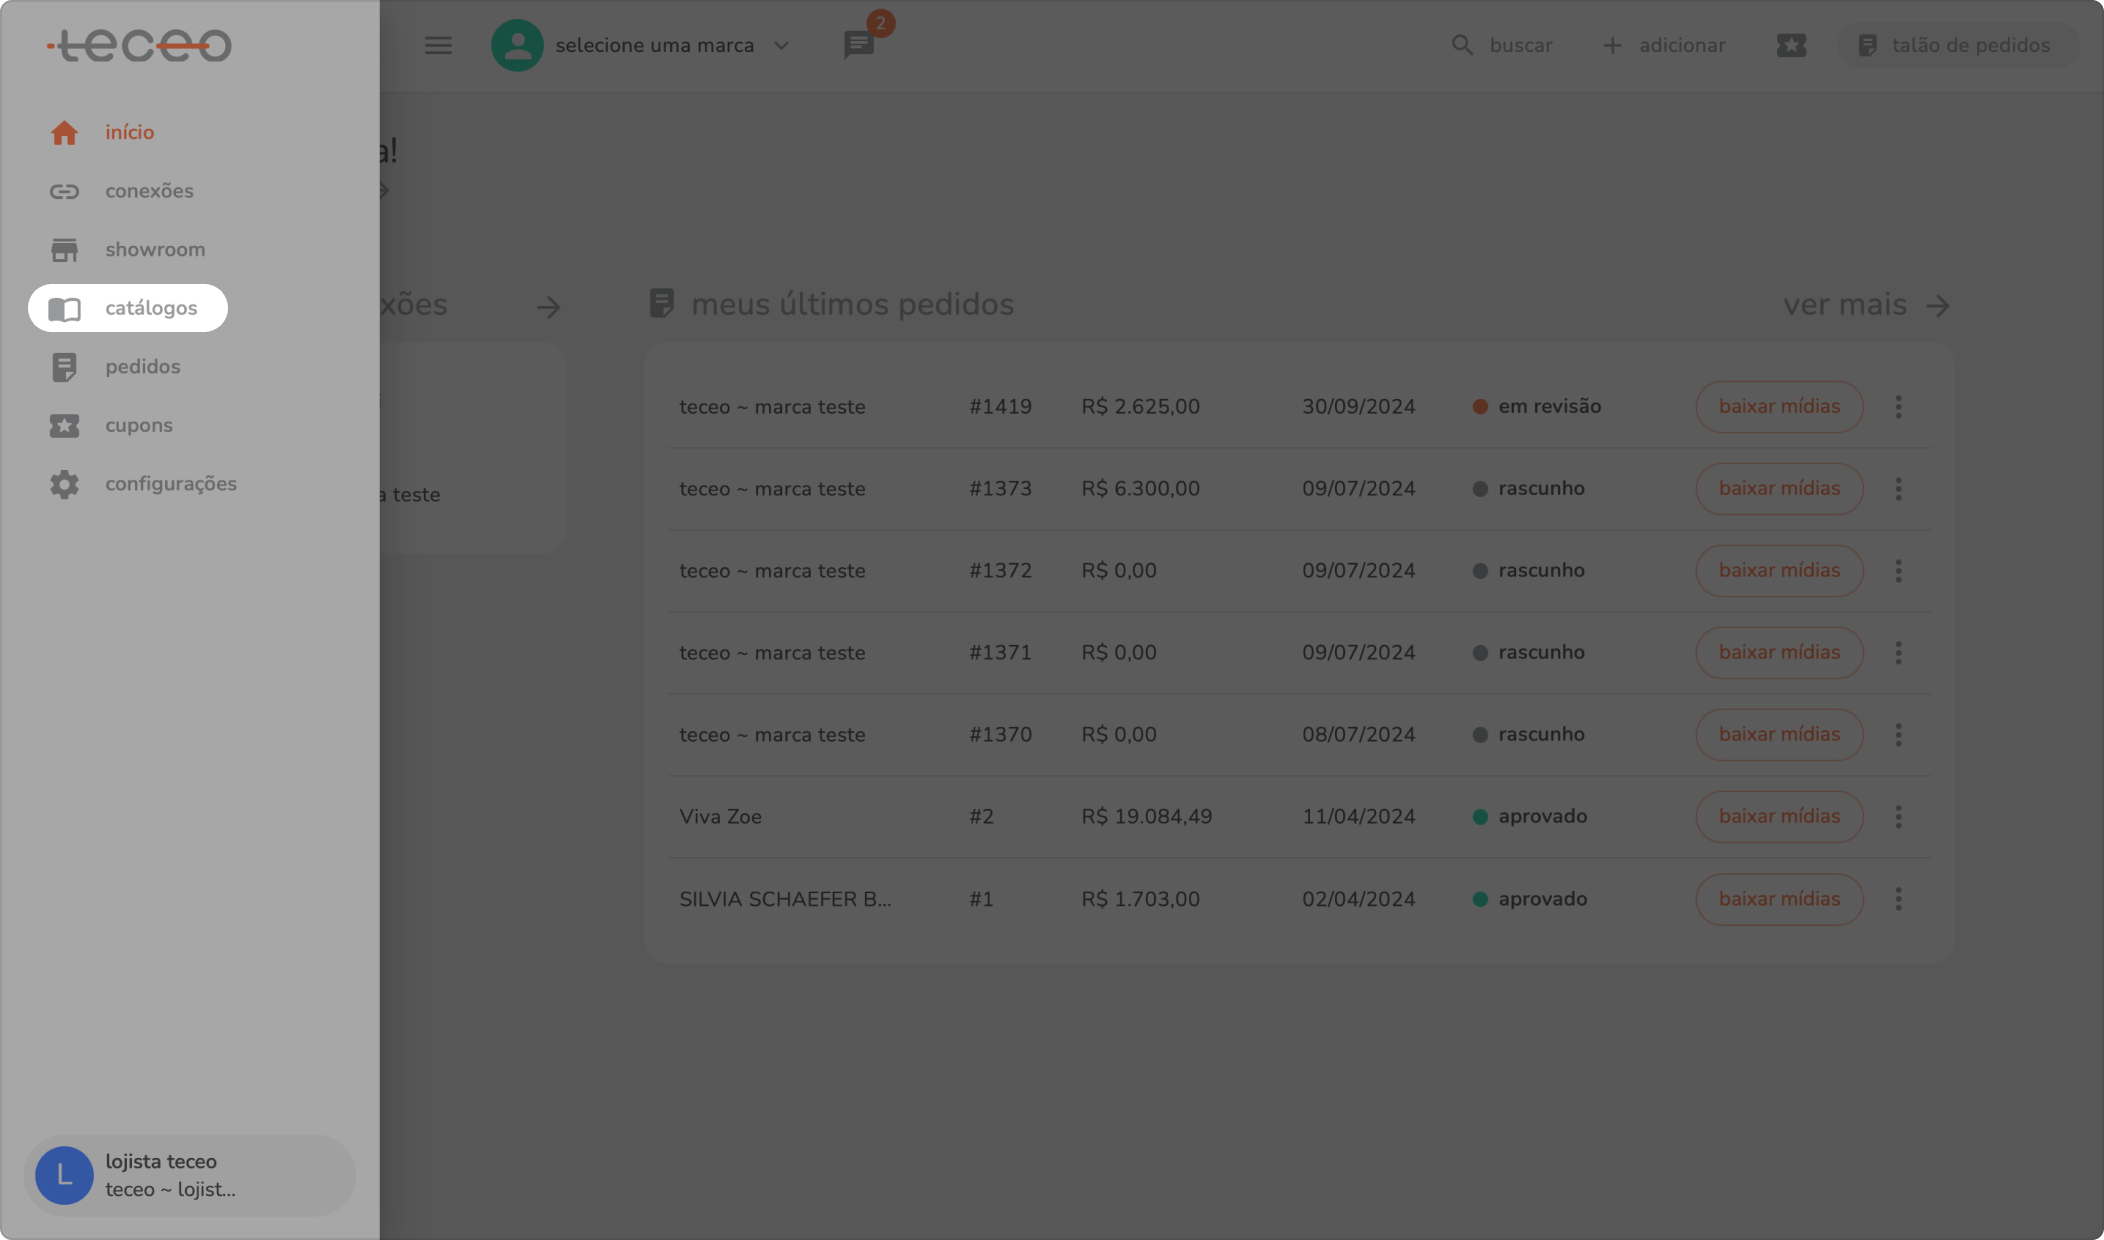Open início home menu item
This screenshot has height=1240, width=2104.
coord(129,132)
